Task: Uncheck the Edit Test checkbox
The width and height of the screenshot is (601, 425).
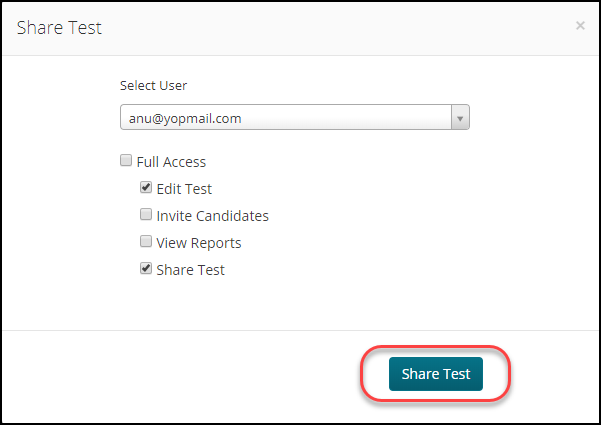Action: tap(146, 187)
